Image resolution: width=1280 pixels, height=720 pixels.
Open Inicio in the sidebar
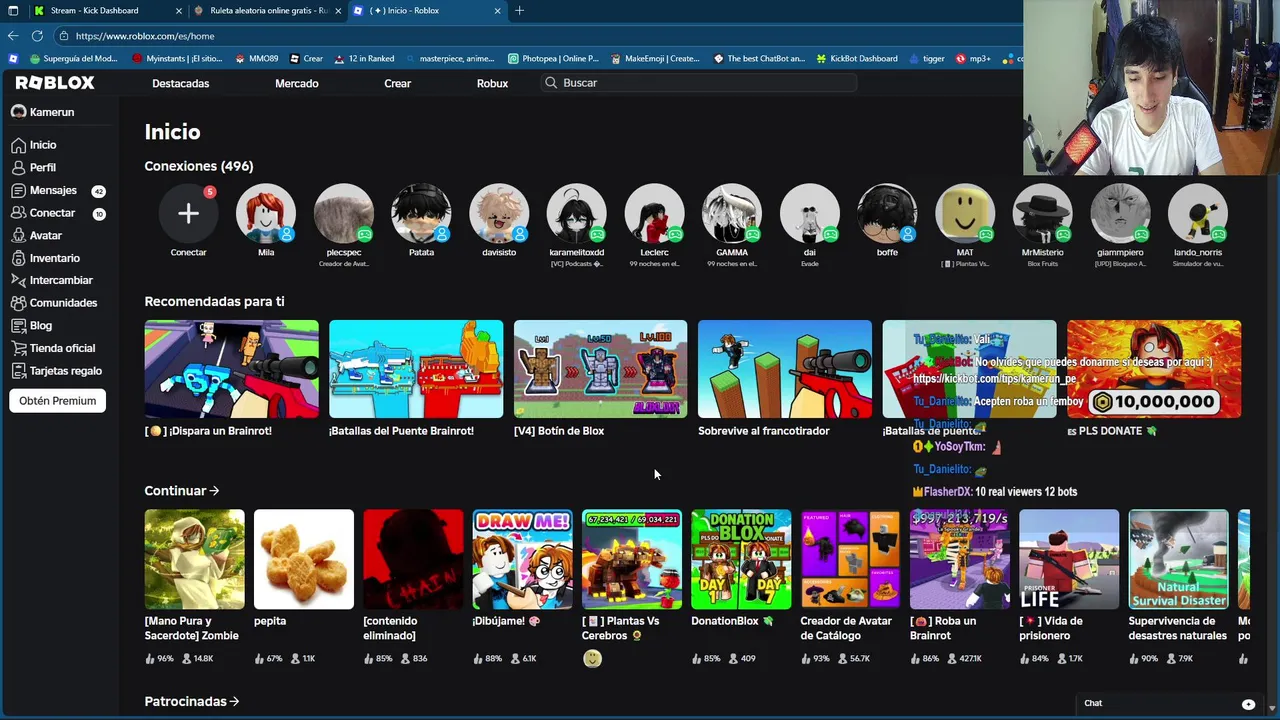pos(34,145)
